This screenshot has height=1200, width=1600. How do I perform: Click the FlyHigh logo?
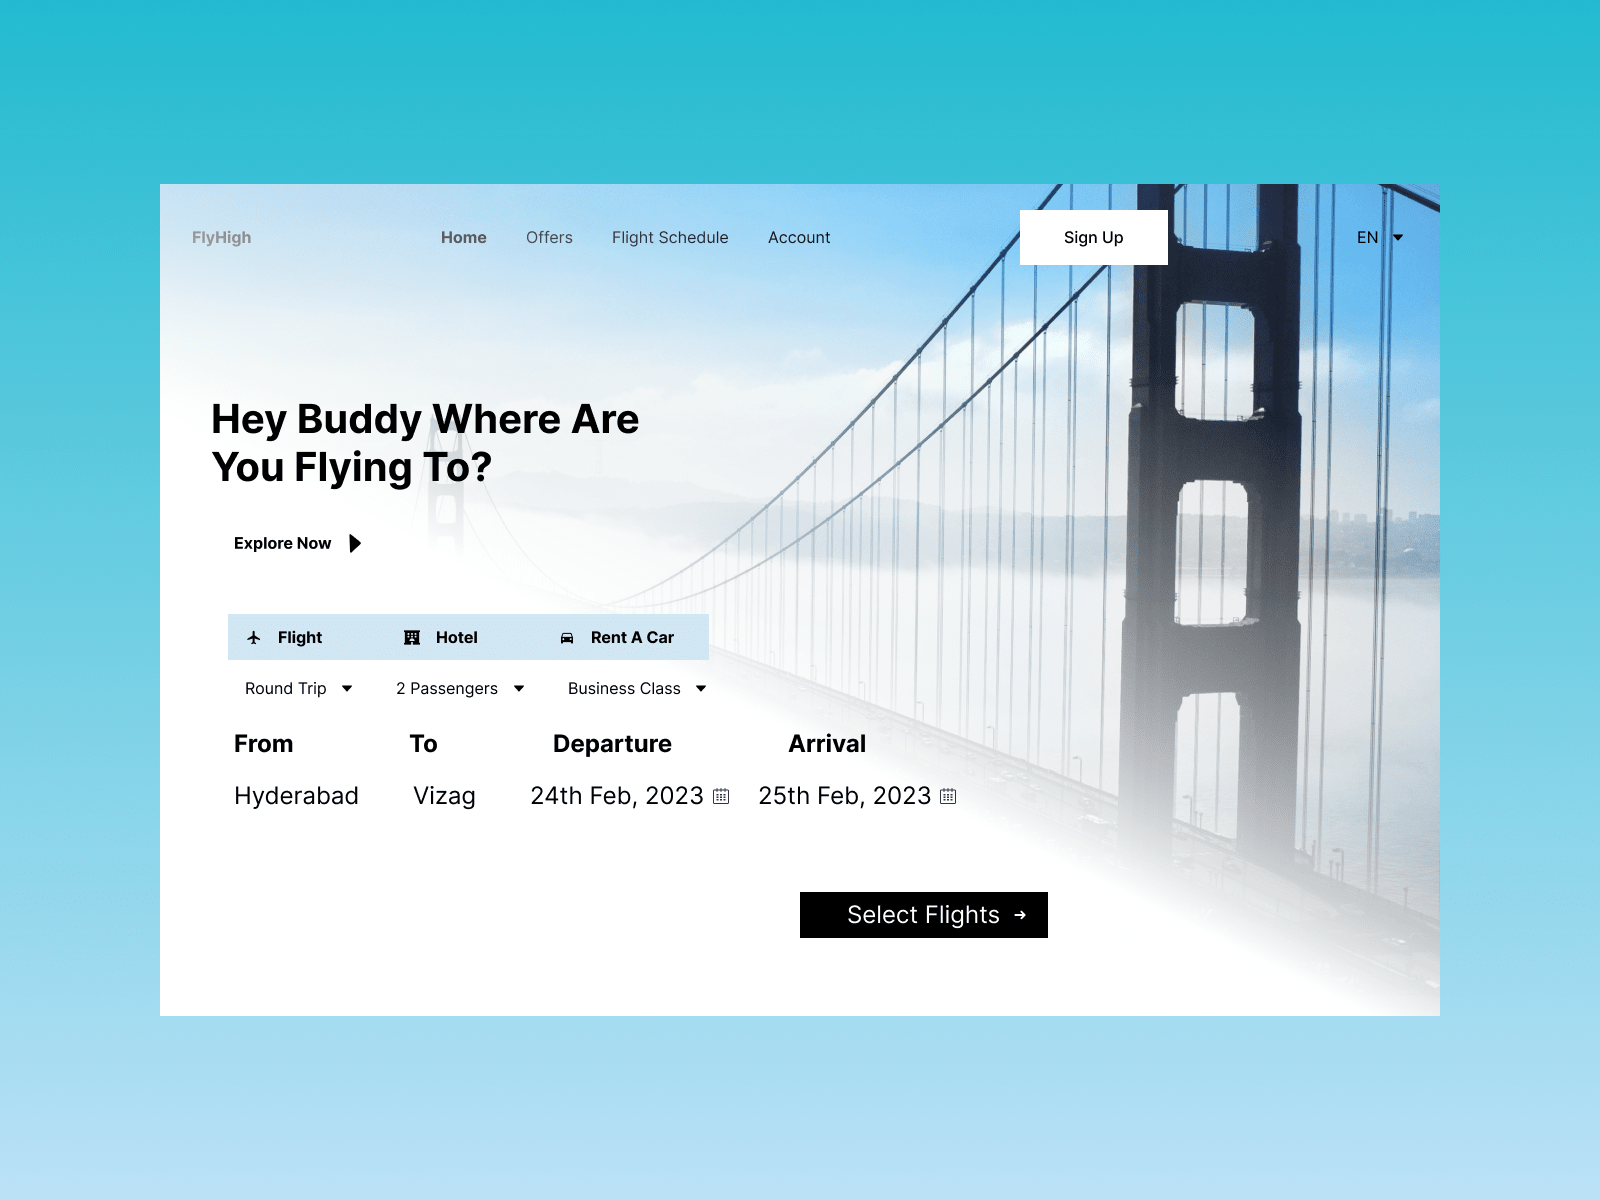(222, 238)
